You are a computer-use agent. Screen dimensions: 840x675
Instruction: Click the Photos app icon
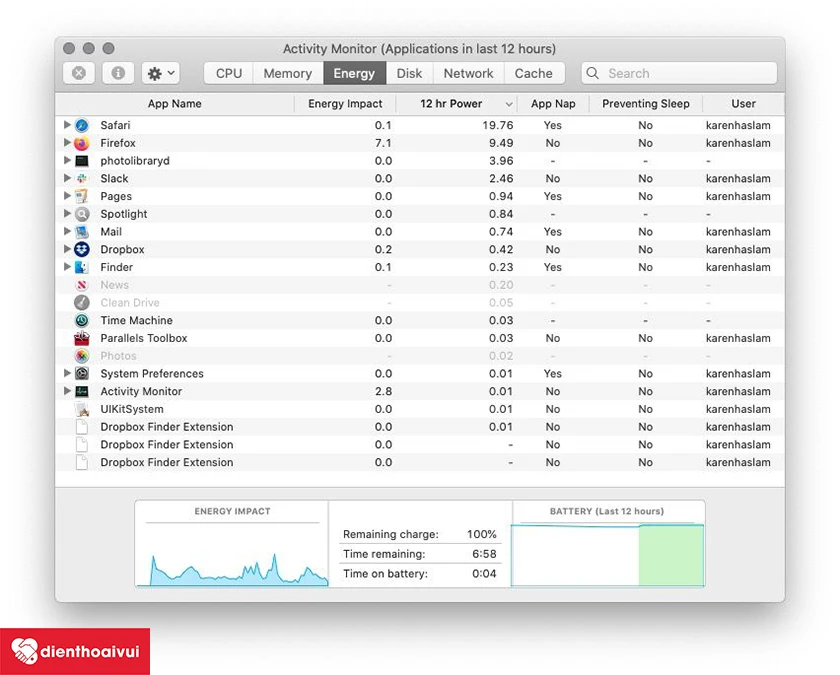pyautogui.click(x=81, y=356)
